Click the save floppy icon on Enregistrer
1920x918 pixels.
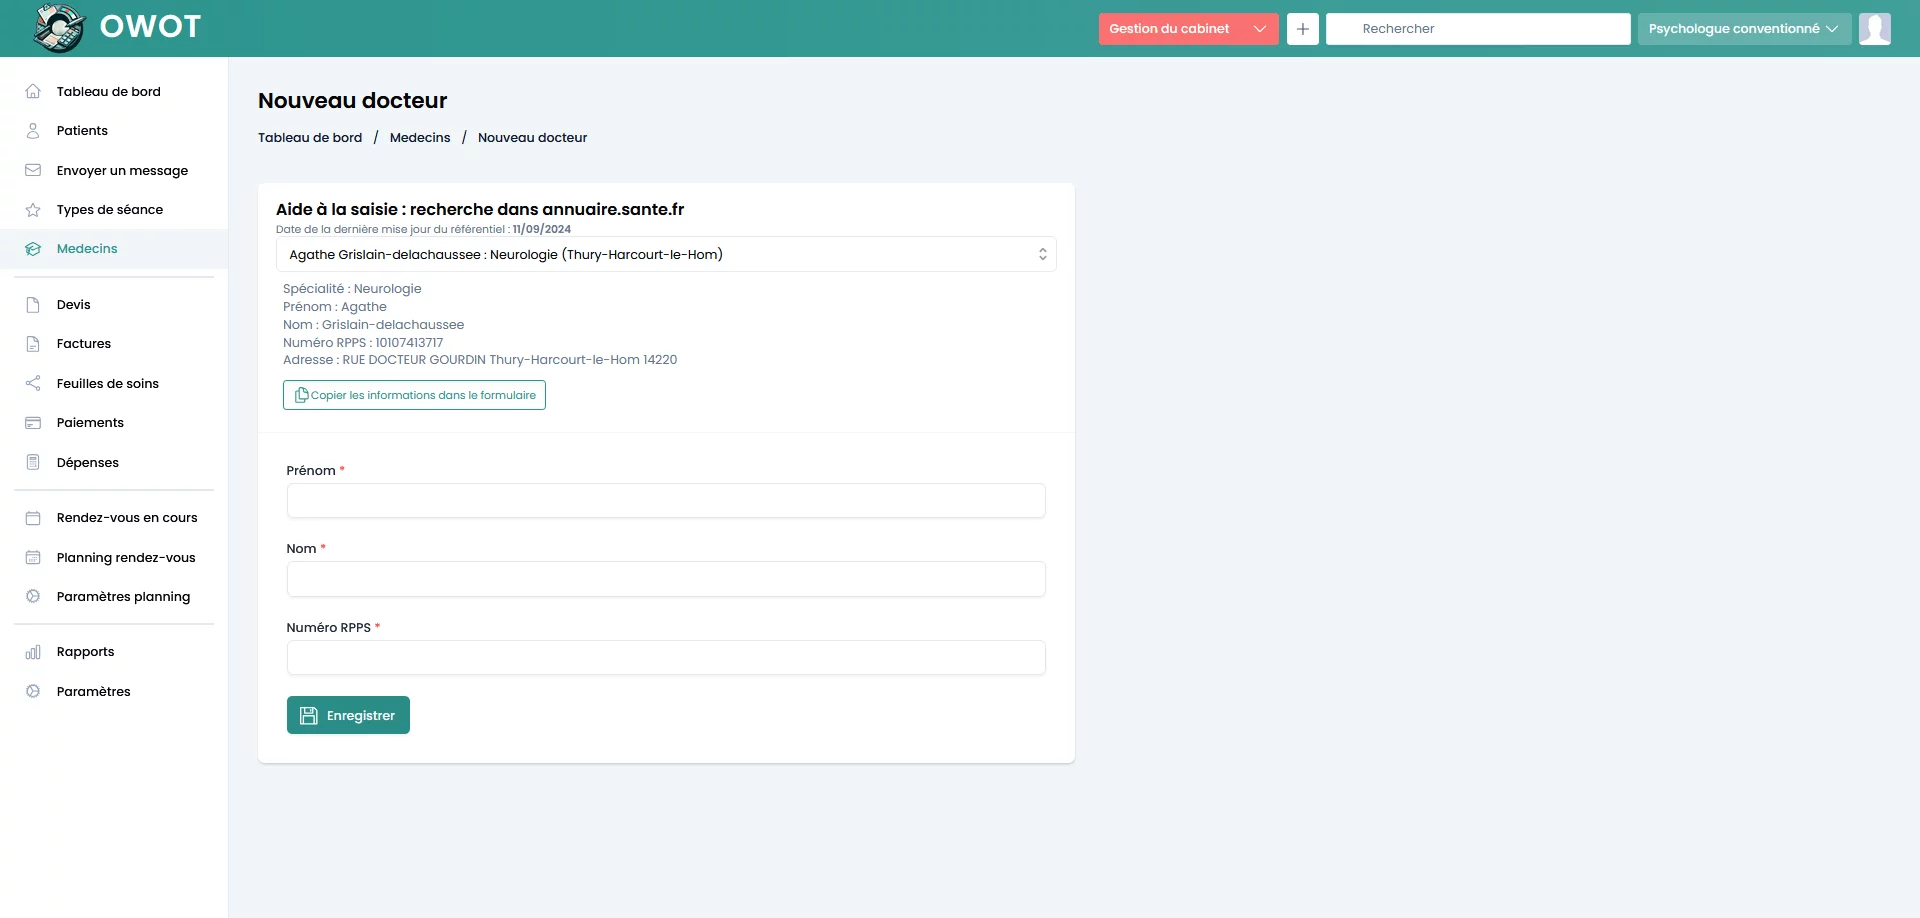pos(309,716)
